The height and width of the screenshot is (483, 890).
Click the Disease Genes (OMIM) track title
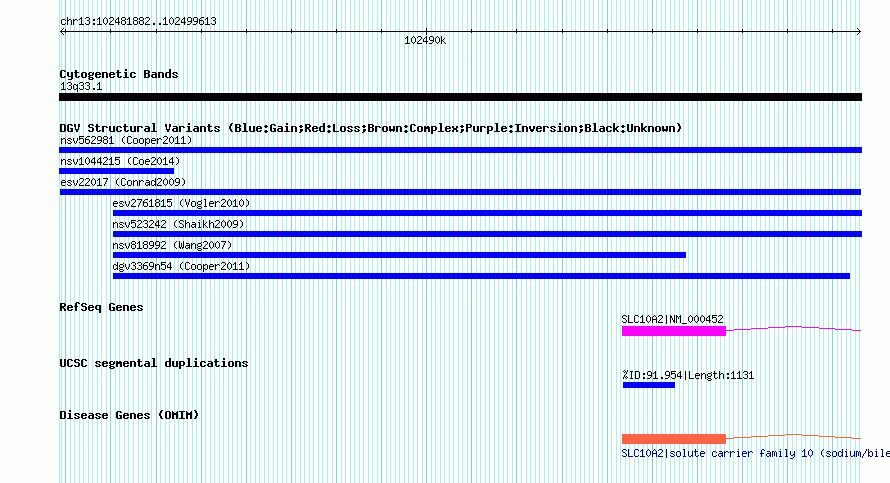[129, 415]
